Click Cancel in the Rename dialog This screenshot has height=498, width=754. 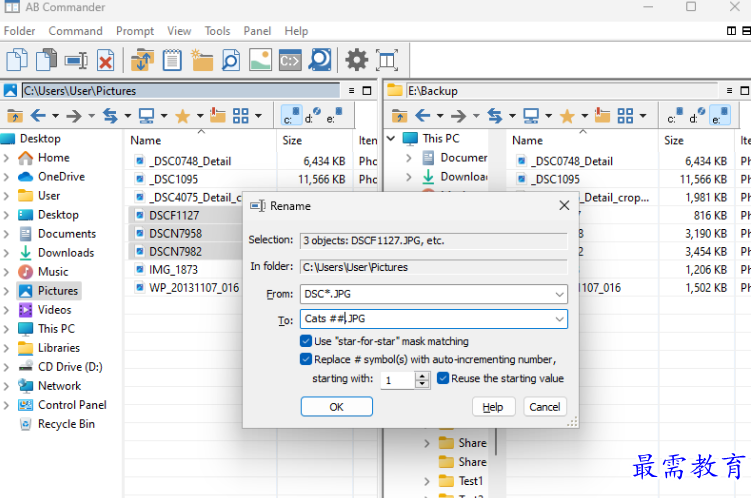(545, 407)
